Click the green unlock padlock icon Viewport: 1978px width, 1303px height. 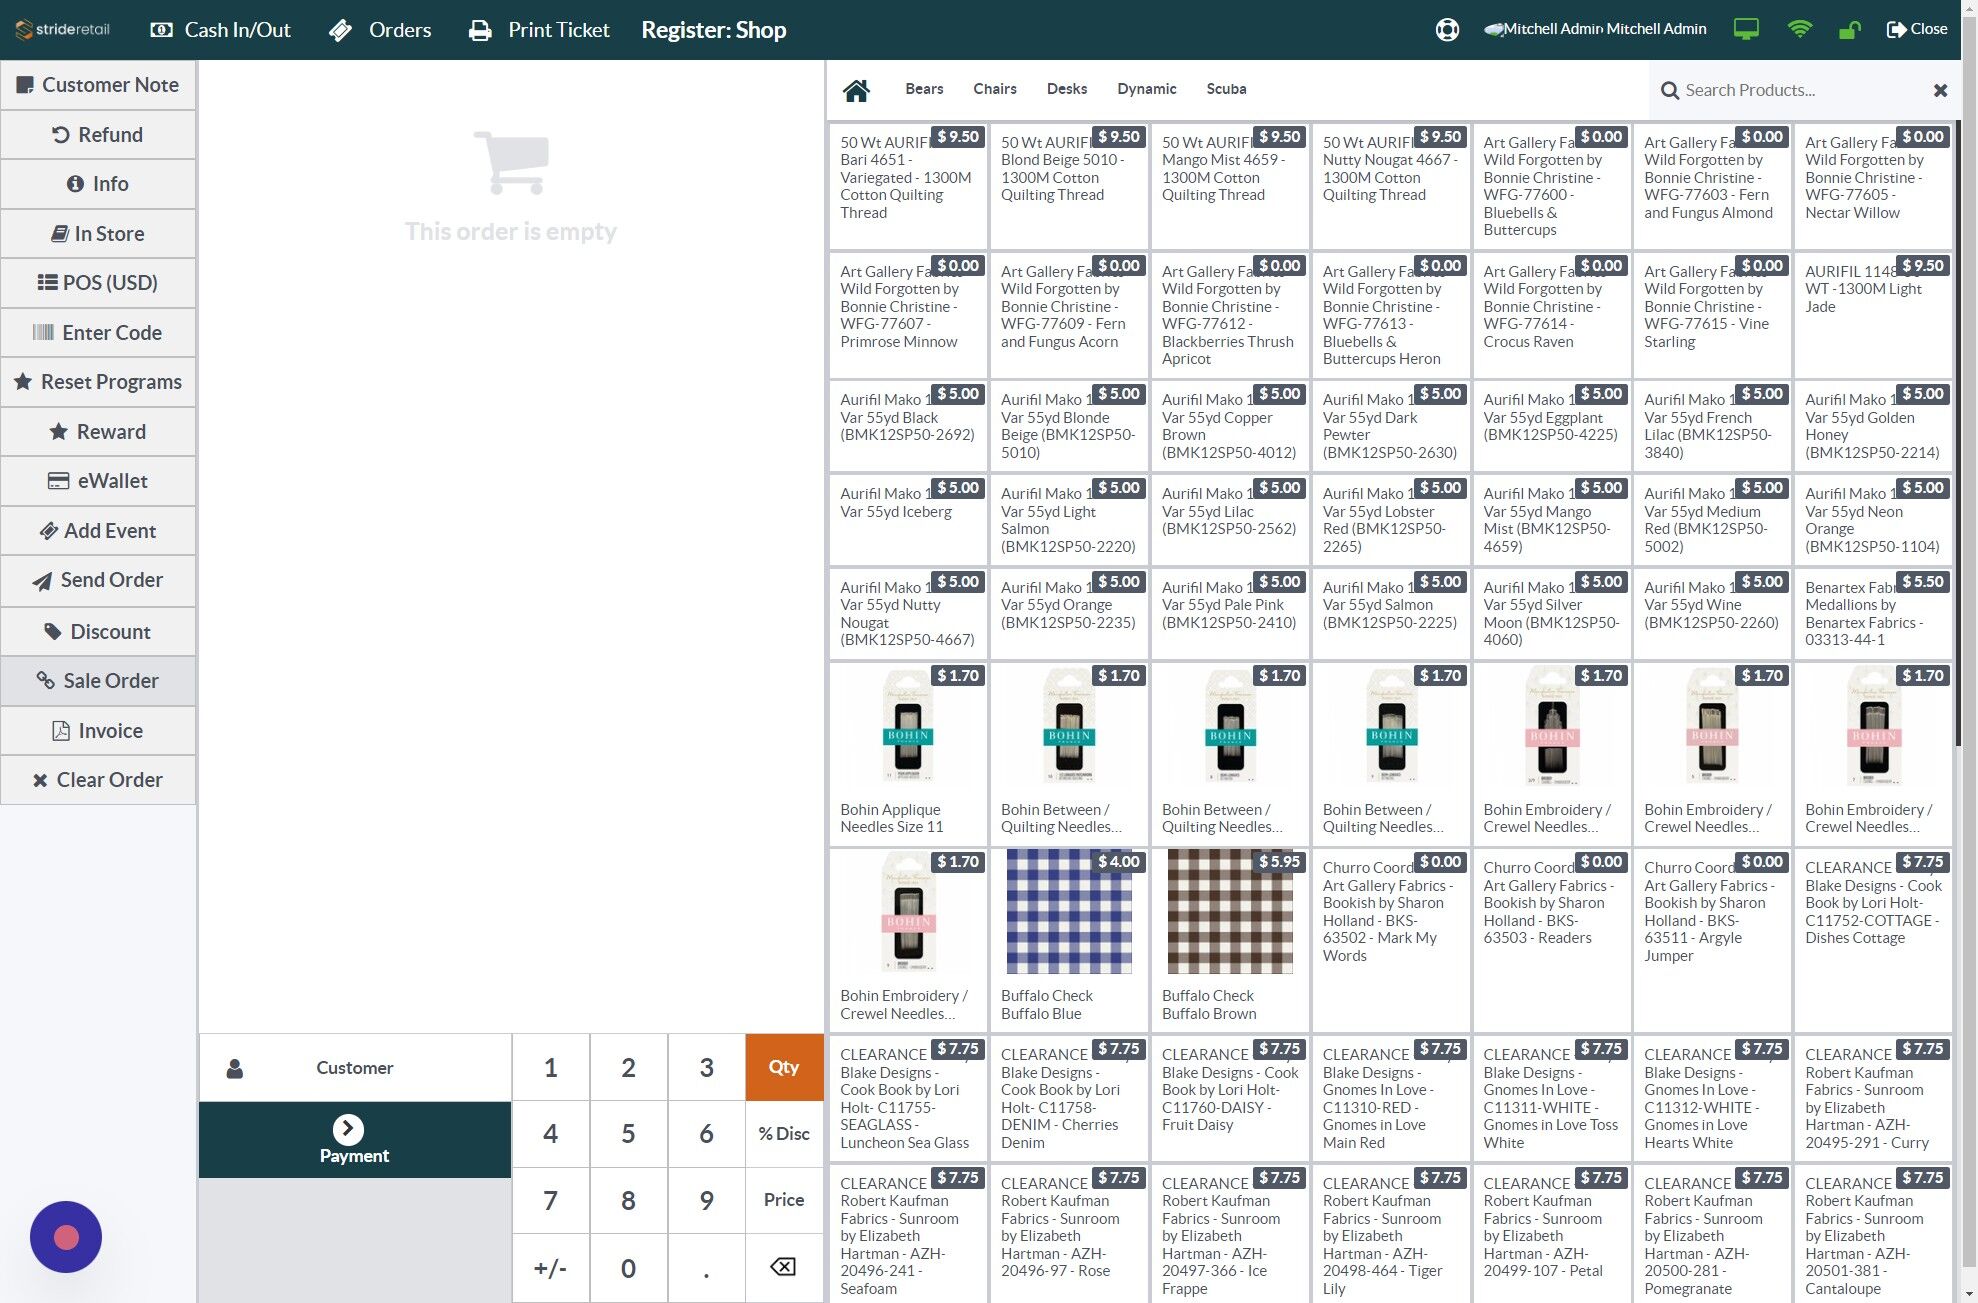[1849, 30]
